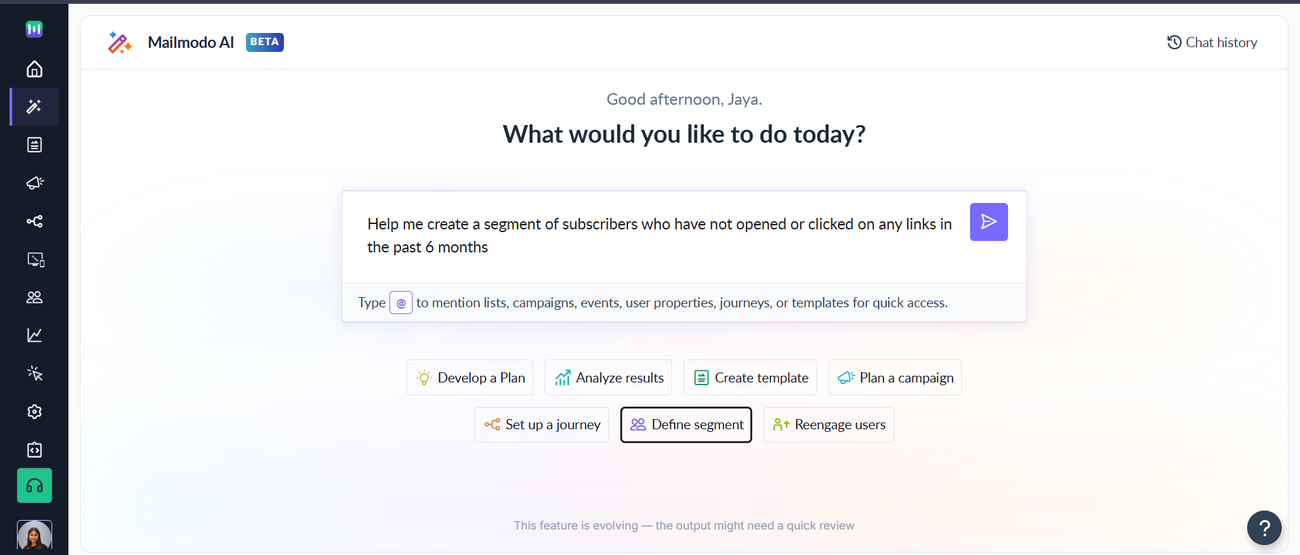Viewport: 1300px width, 555px height.
Task: Click the Reengage users suggestion
Action: 828,425
